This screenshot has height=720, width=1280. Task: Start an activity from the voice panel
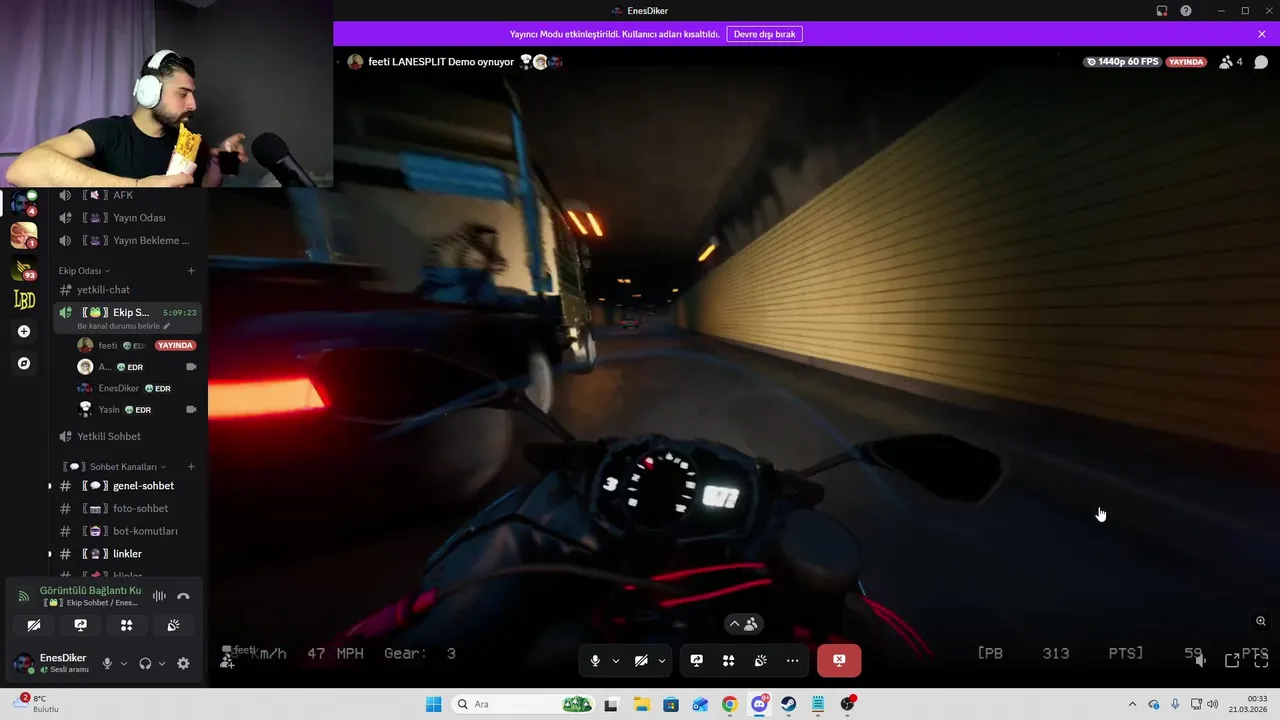click(126, 626)
